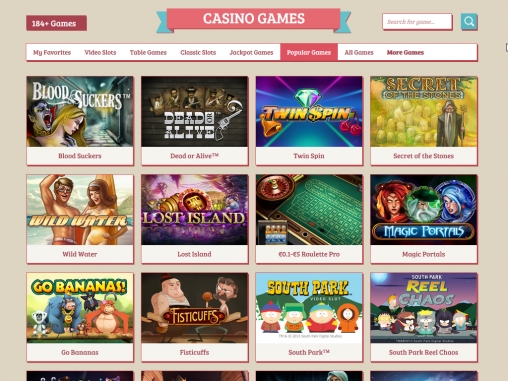Switch to the My Favorites tab
Viewport: 508px width, 381px height.
52,52
